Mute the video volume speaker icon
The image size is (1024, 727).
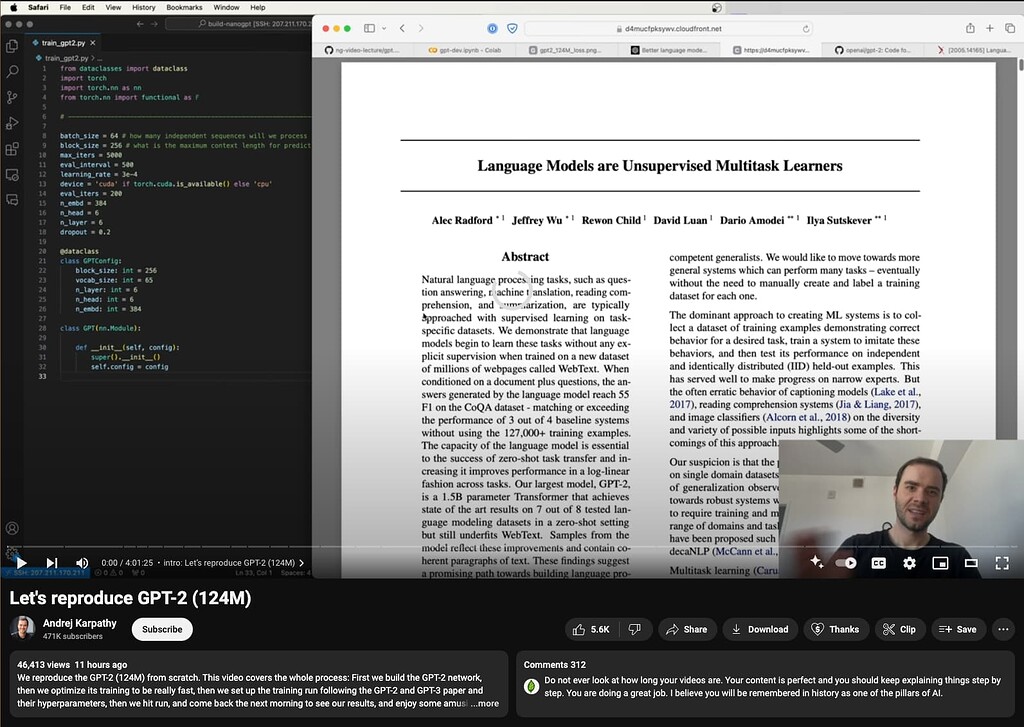[82, 563]
